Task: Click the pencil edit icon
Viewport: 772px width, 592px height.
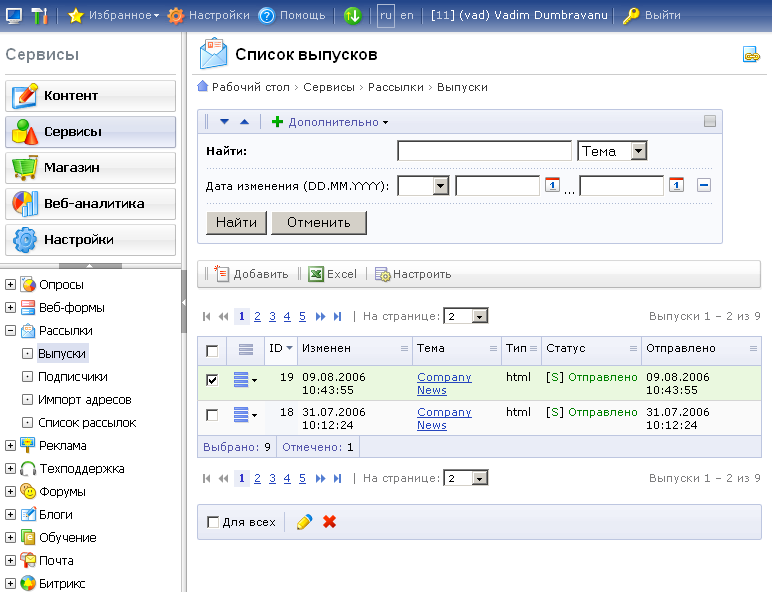Action: click(x=305, y=522)
